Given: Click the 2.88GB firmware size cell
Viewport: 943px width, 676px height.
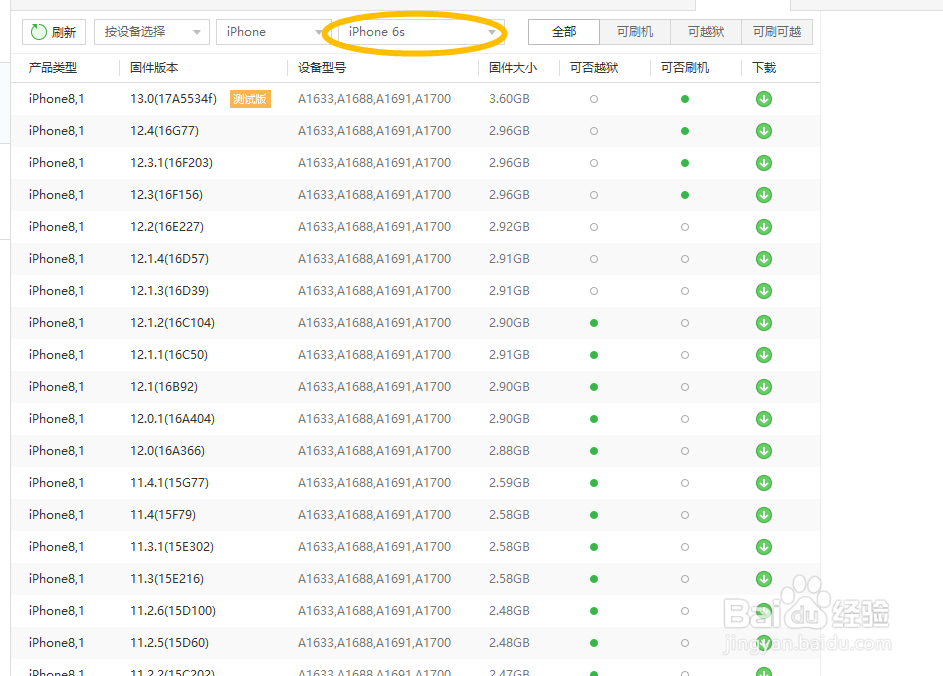Looking at the screenshot, I should pos(509,450).
